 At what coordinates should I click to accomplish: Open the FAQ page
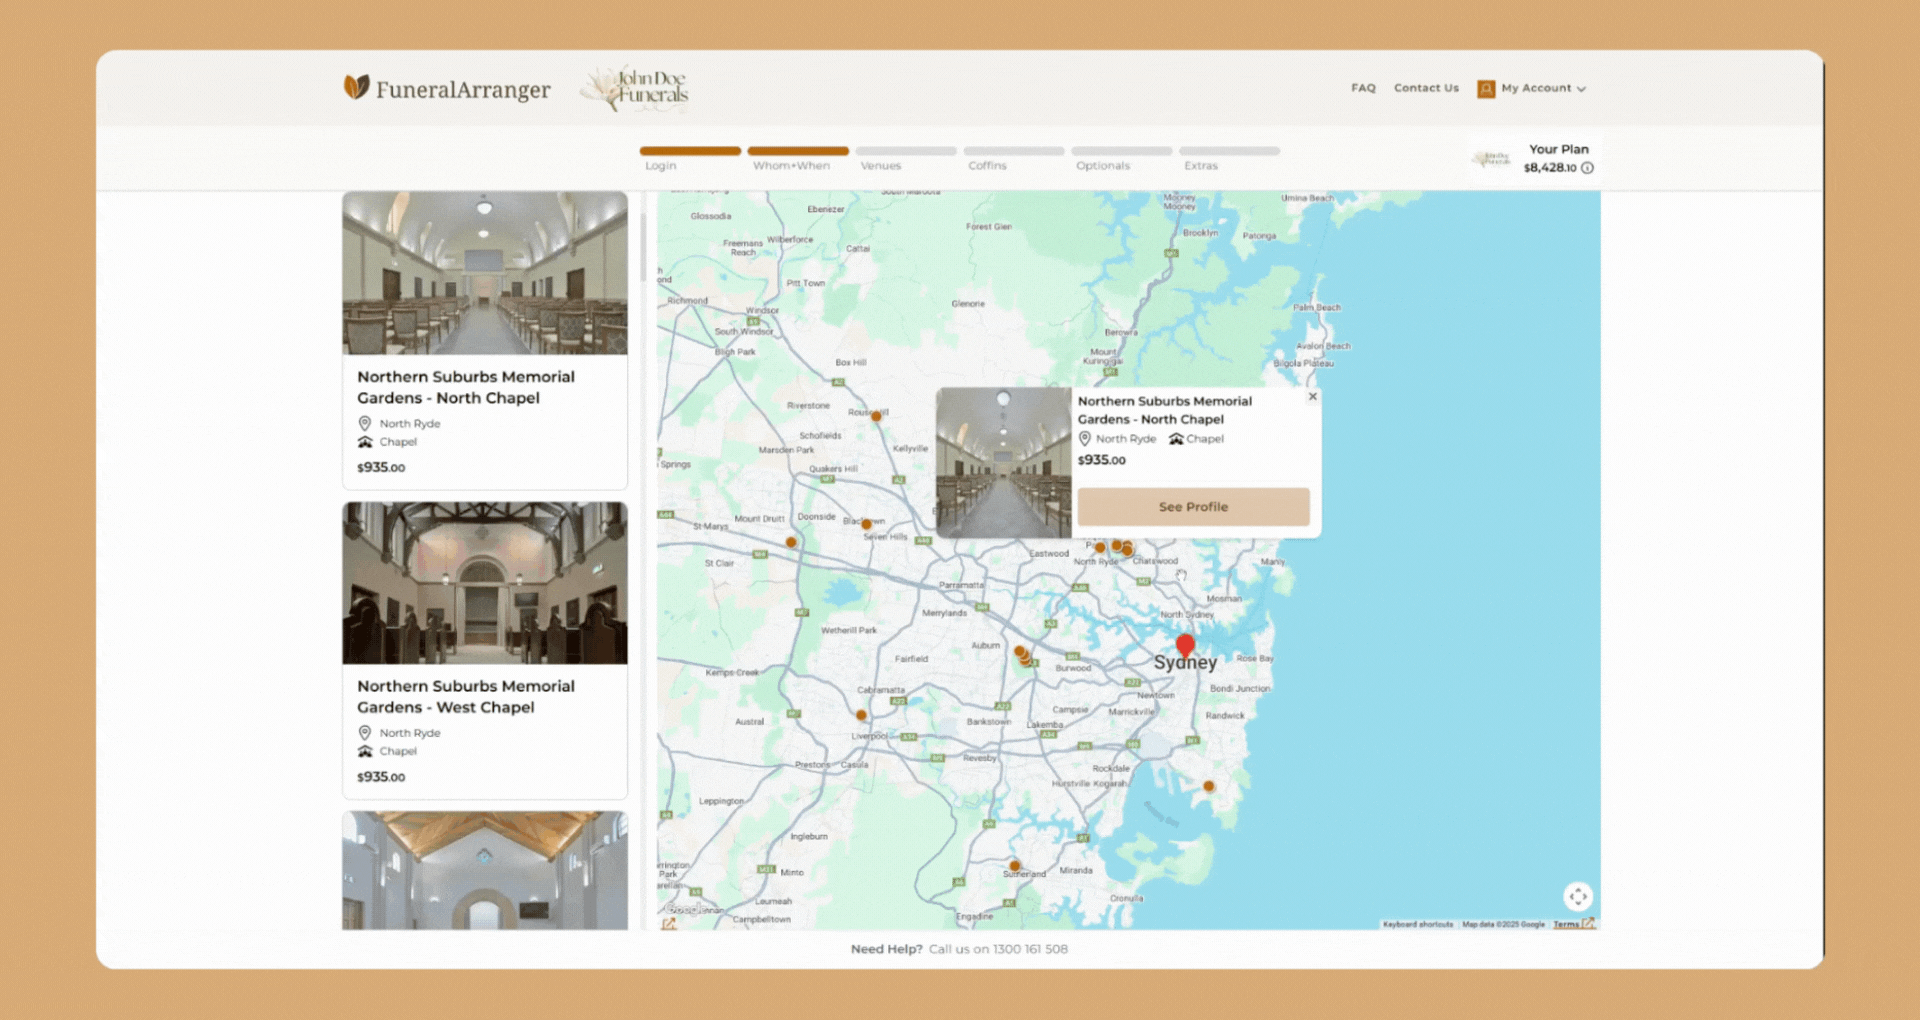coord(1363,88)
